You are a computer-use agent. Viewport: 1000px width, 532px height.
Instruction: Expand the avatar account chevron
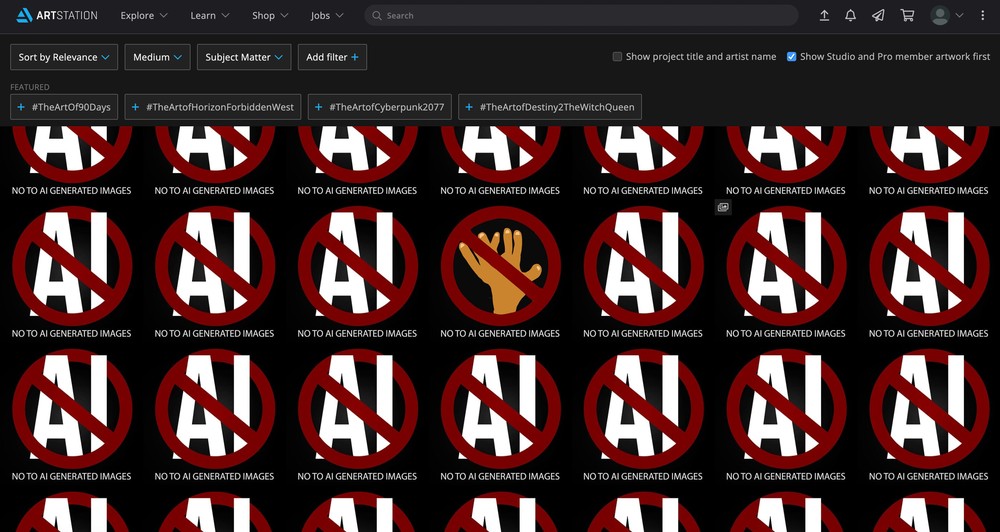click(959, 15)
